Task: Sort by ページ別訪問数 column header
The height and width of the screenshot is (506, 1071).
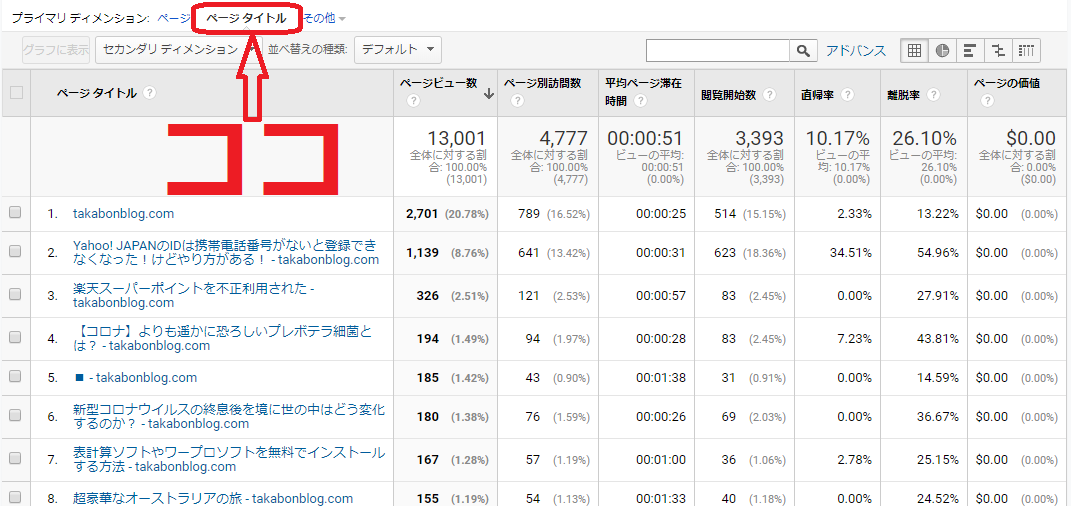Action: pyautogui.click(x=542, y=83)
